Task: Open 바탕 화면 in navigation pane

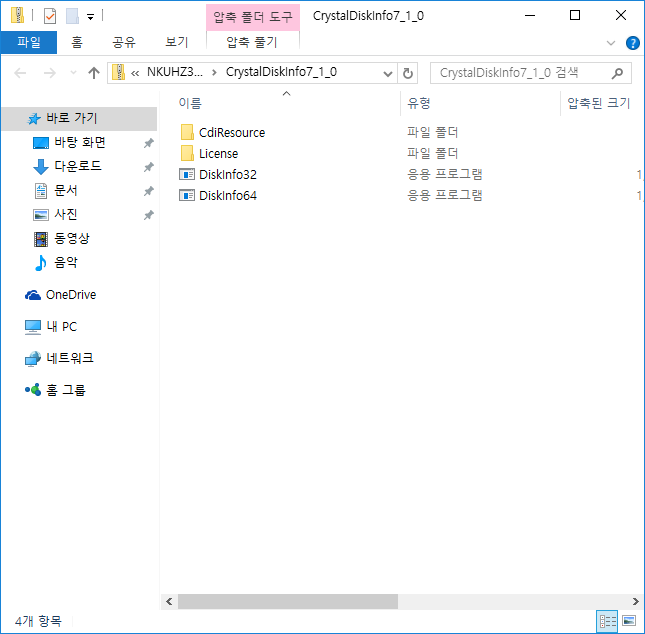Action: 80,142
